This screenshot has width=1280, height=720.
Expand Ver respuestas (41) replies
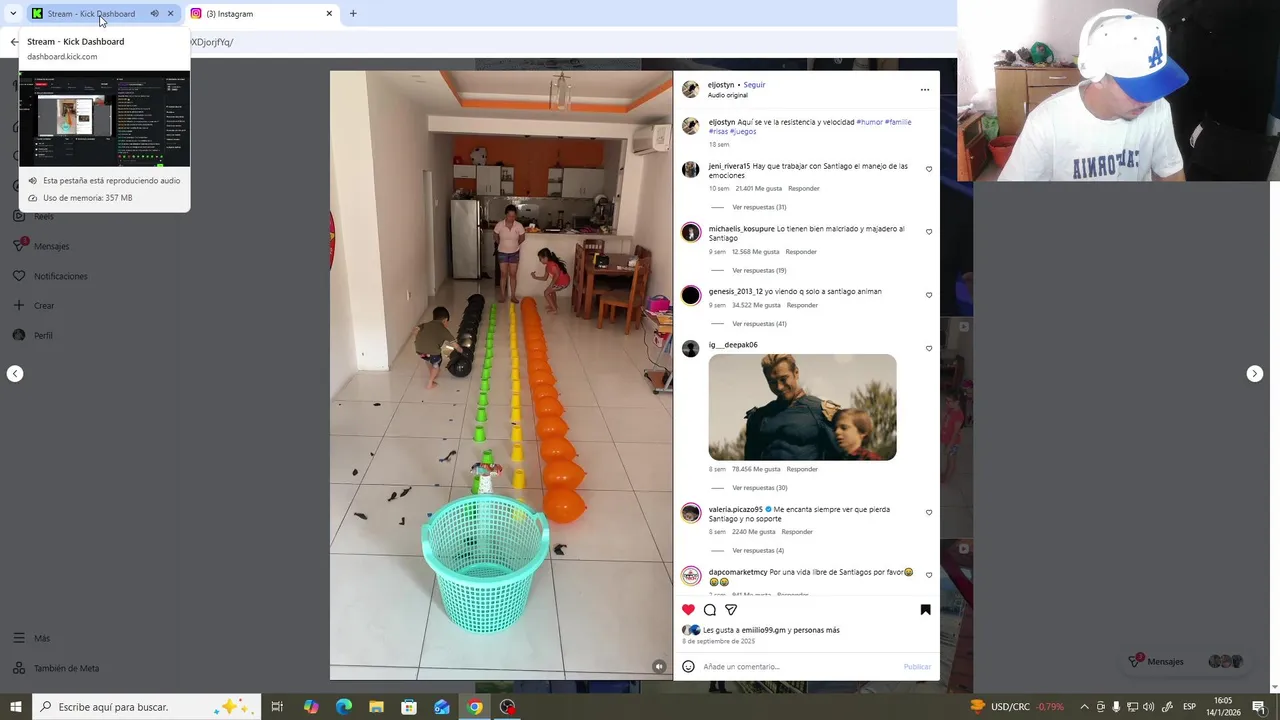tap(759, 324)
